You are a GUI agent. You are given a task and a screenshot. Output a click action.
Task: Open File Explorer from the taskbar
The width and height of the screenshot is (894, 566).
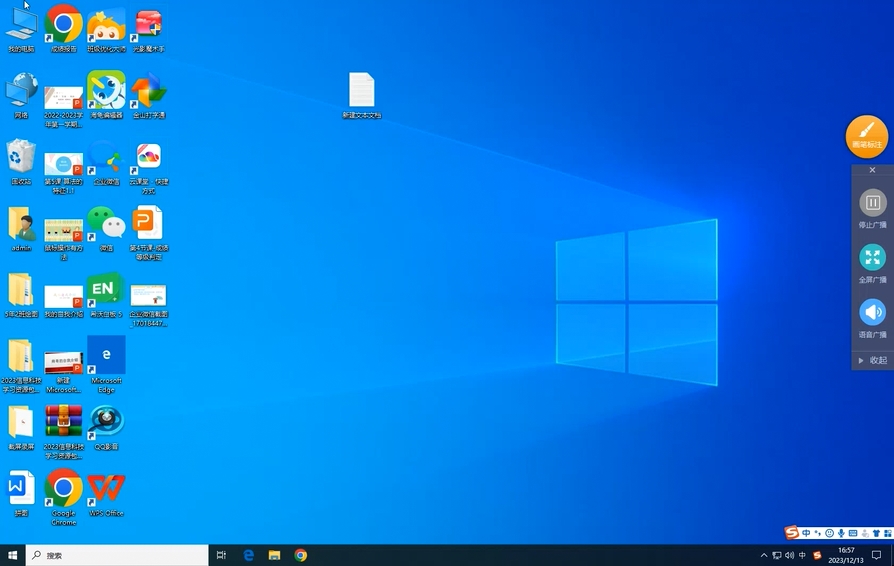[x=274, y=555]
